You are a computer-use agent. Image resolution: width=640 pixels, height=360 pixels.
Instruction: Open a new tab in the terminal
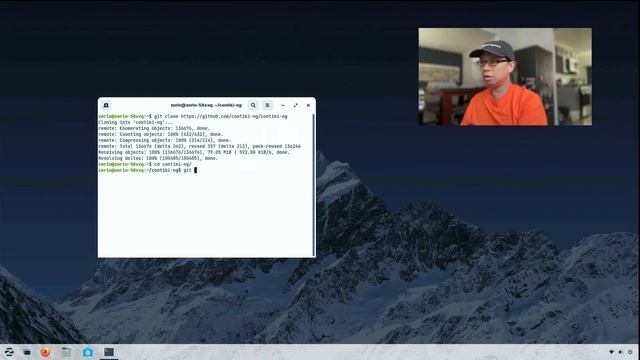[106, 105]
